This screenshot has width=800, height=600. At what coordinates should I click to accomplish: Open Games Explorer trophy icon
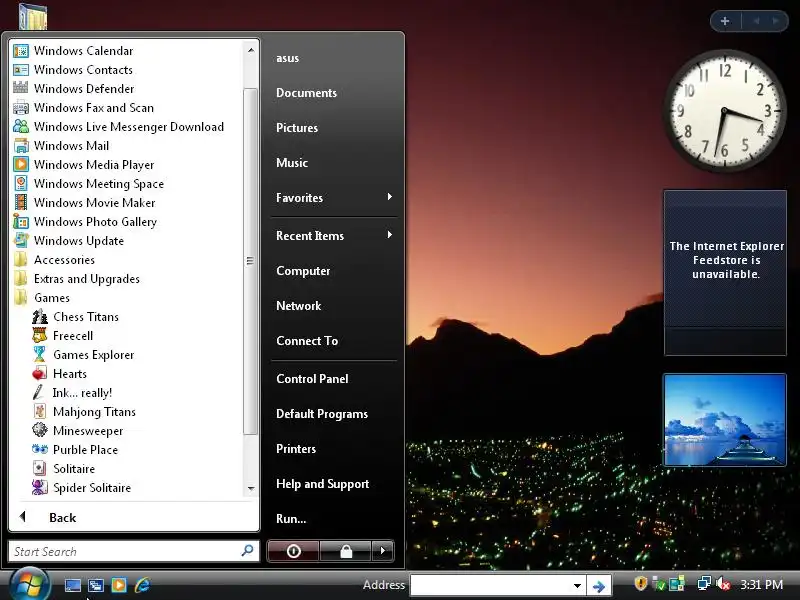pyautogui.click(x=40, y=355)
